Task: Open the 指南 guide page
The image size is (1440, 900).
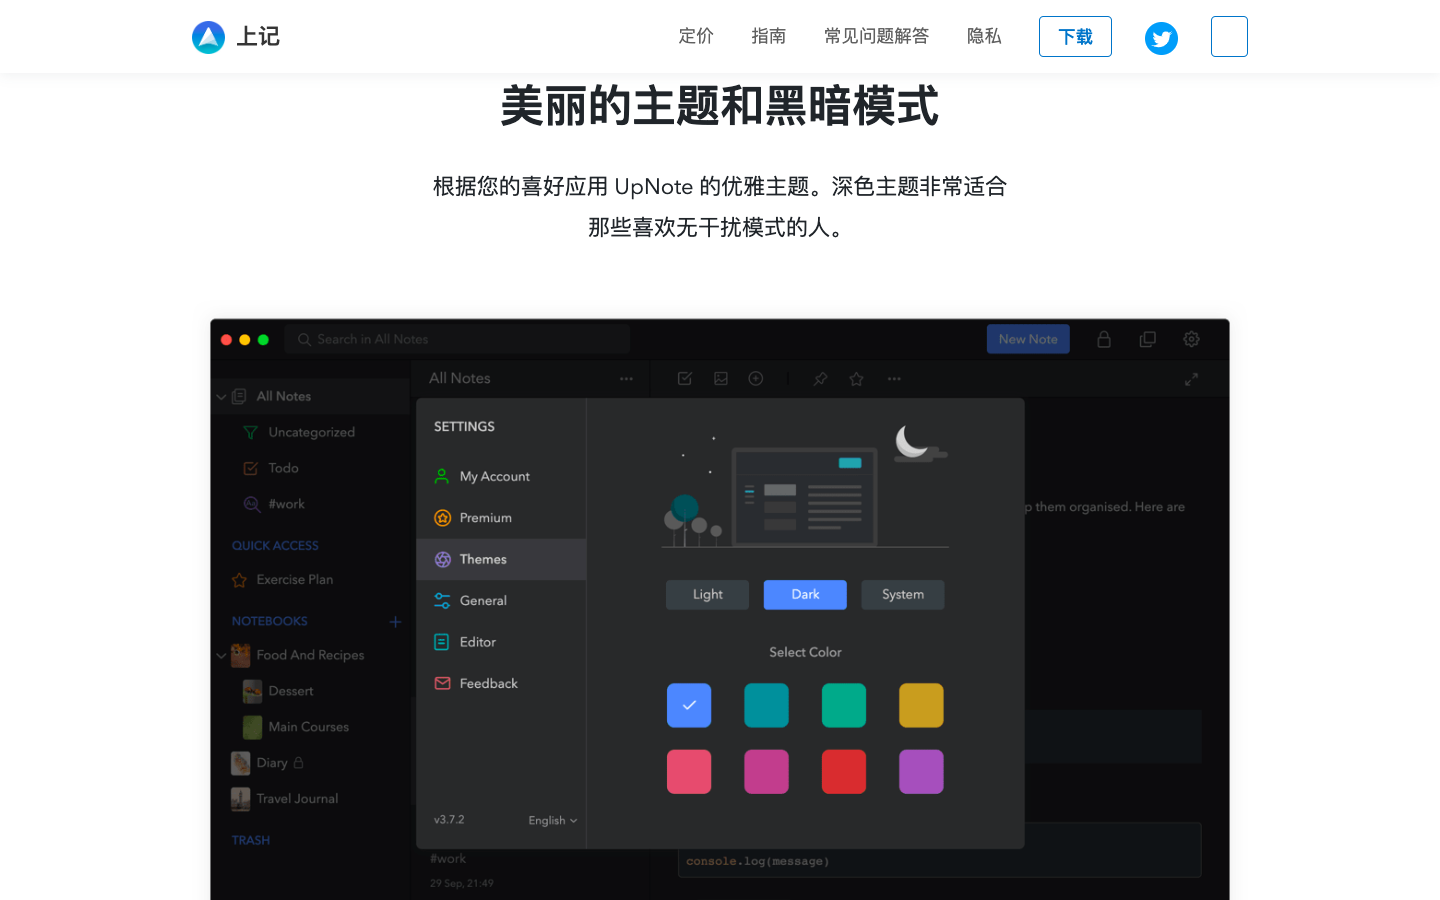Action: click(x=769, y=36)
